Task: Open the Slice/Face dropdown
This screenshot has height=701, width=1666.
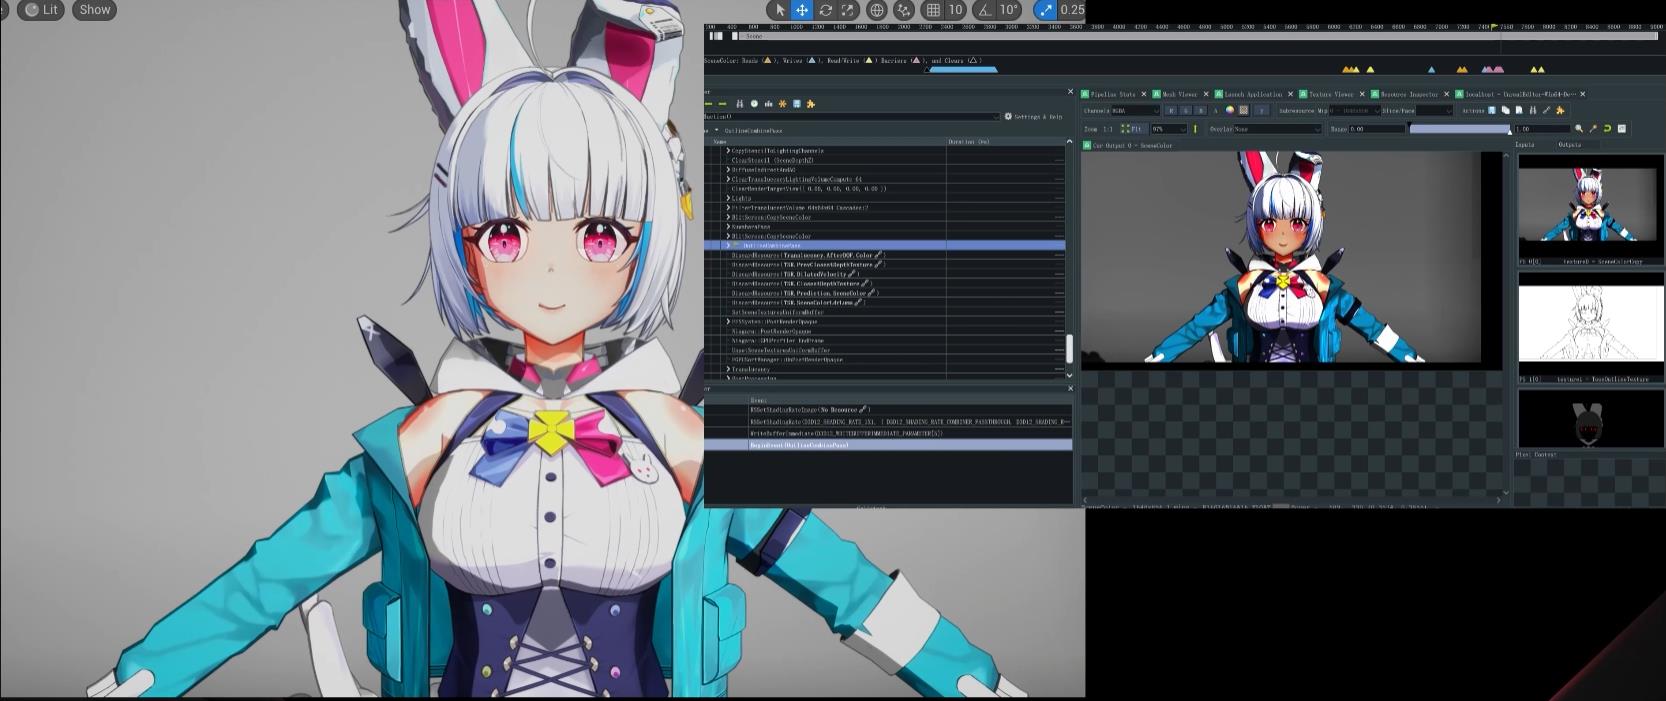Action: tap(1433, 111)
